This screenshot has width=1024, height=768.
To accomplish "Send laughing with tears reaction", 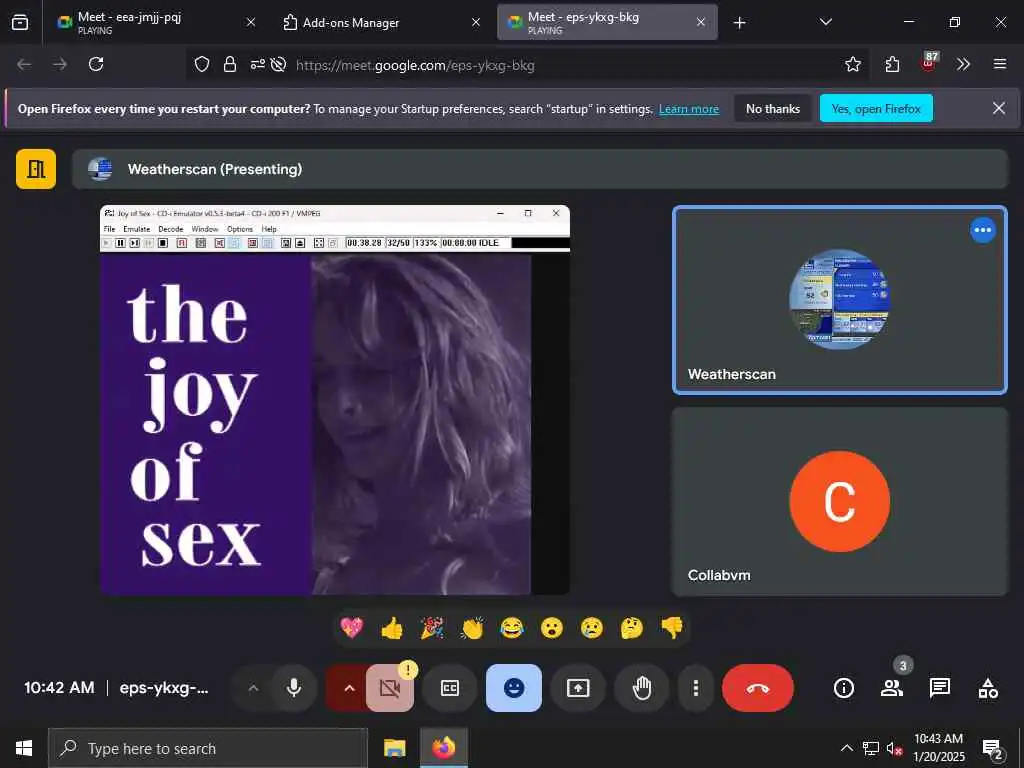I will (512, 628).
